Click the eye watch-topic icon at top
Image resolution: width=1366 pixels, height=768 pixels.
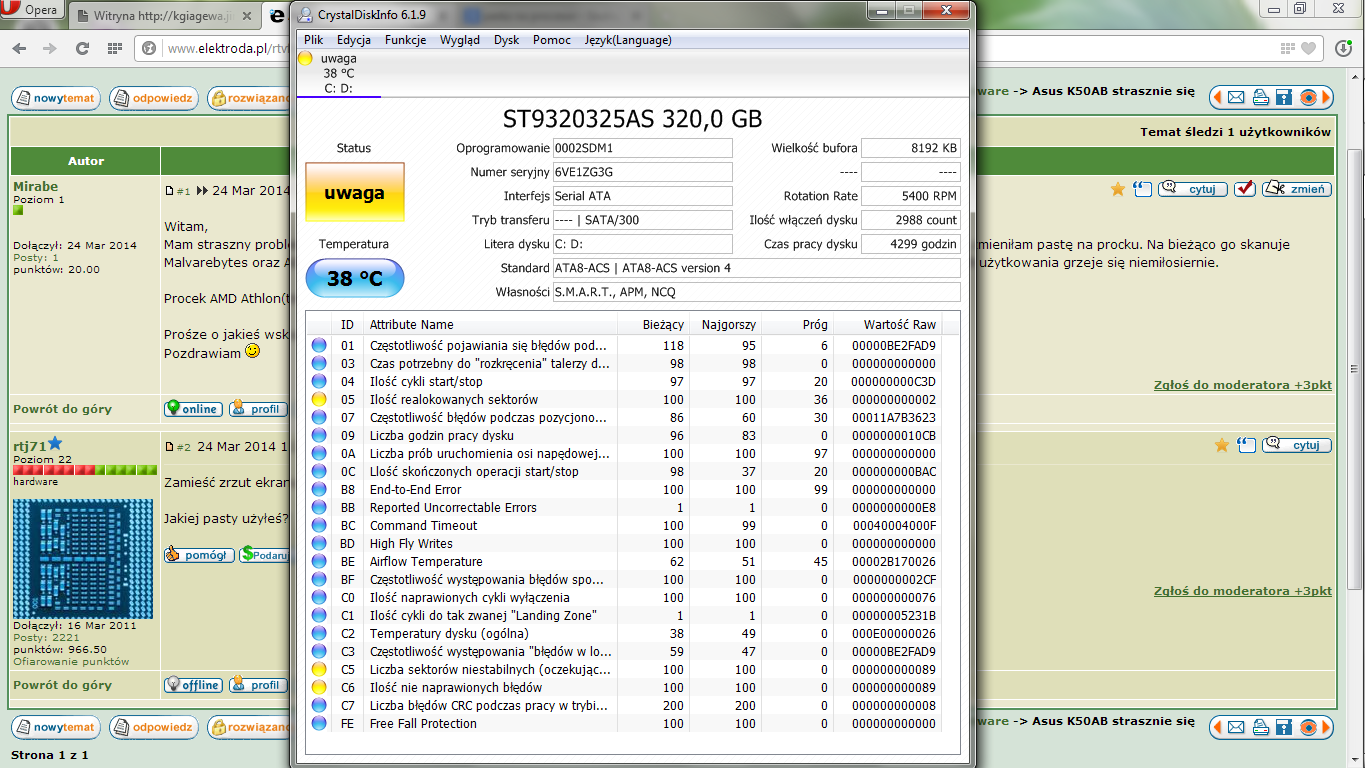coord(1306,97)
